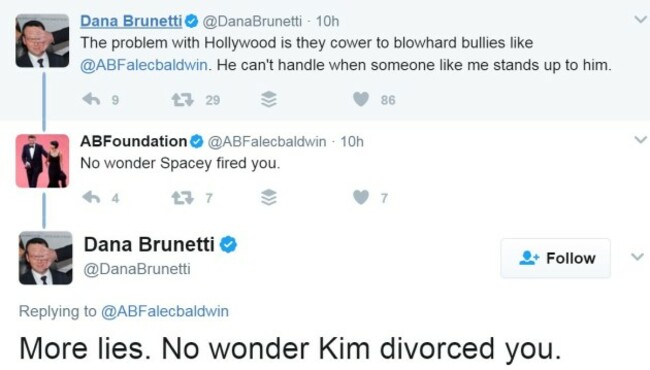The height and width of the screenshot is (370, 650).
Task: Like ABFoundation's tweet with 7 likes
Action: (x=361, y=197)
